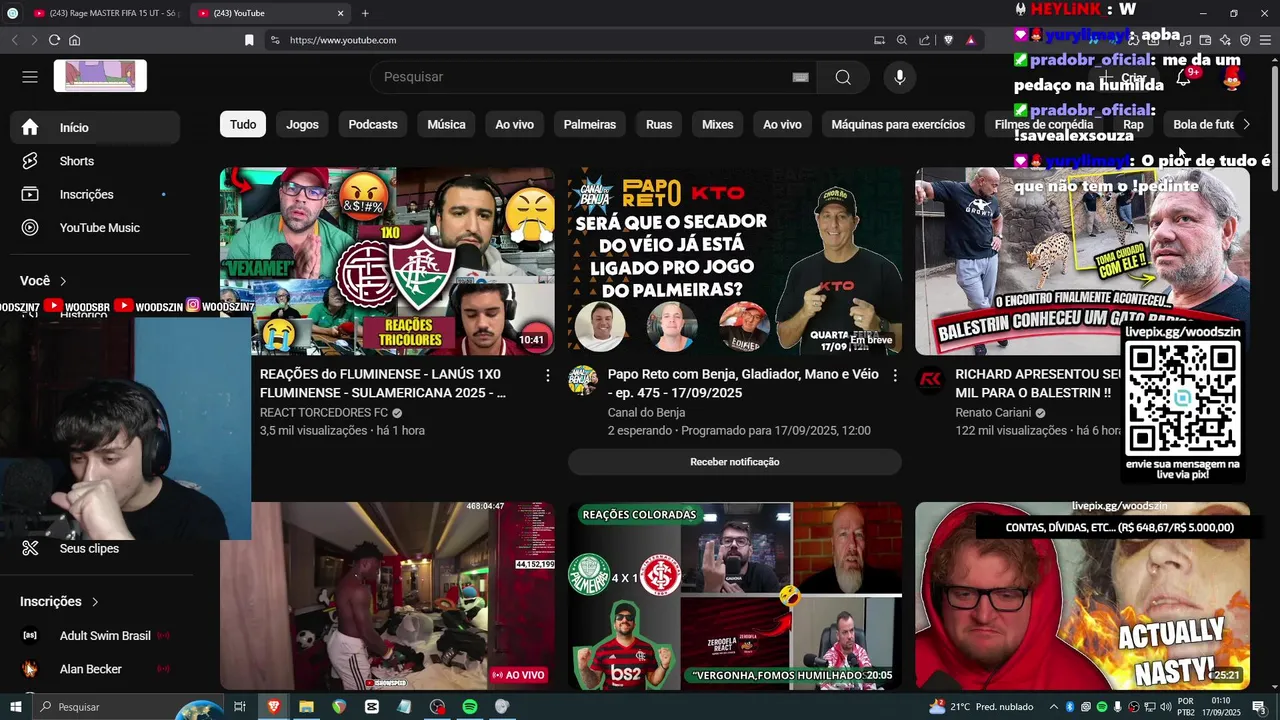The width and height of the screenshot is (1280, 720).
Task: Open Adult Swim Brasil subscription
Action: [x=95, y=635]
